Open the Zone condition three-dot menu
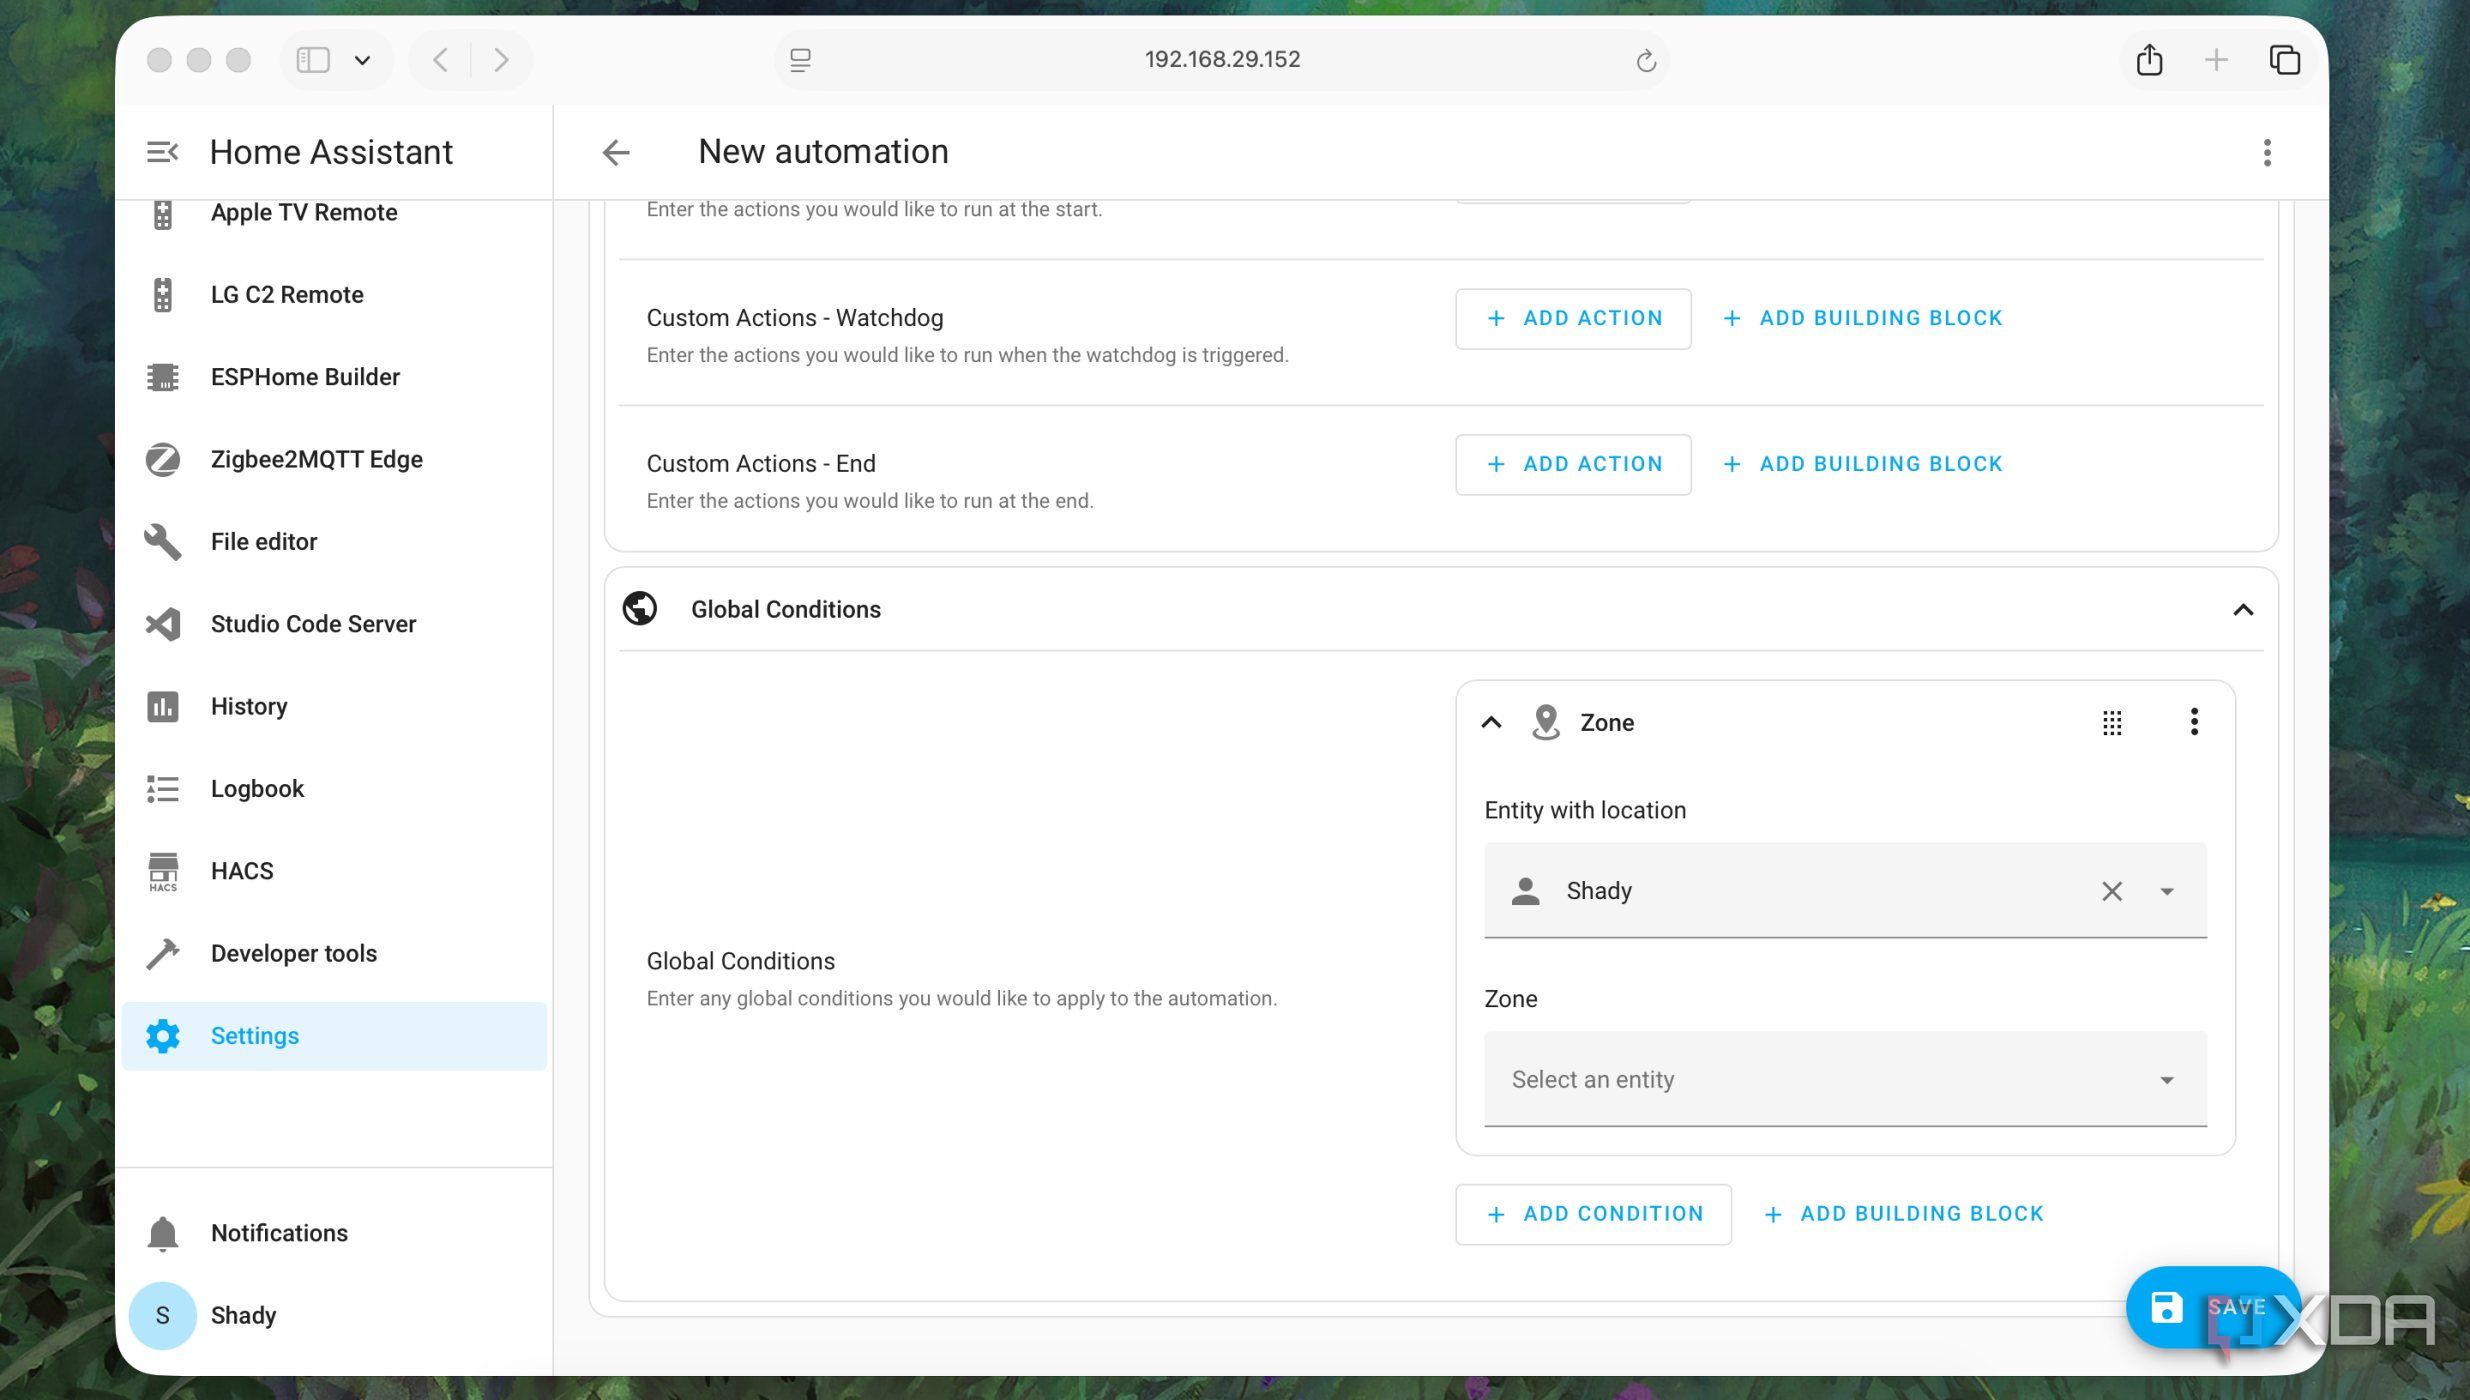 (2194, 722)
